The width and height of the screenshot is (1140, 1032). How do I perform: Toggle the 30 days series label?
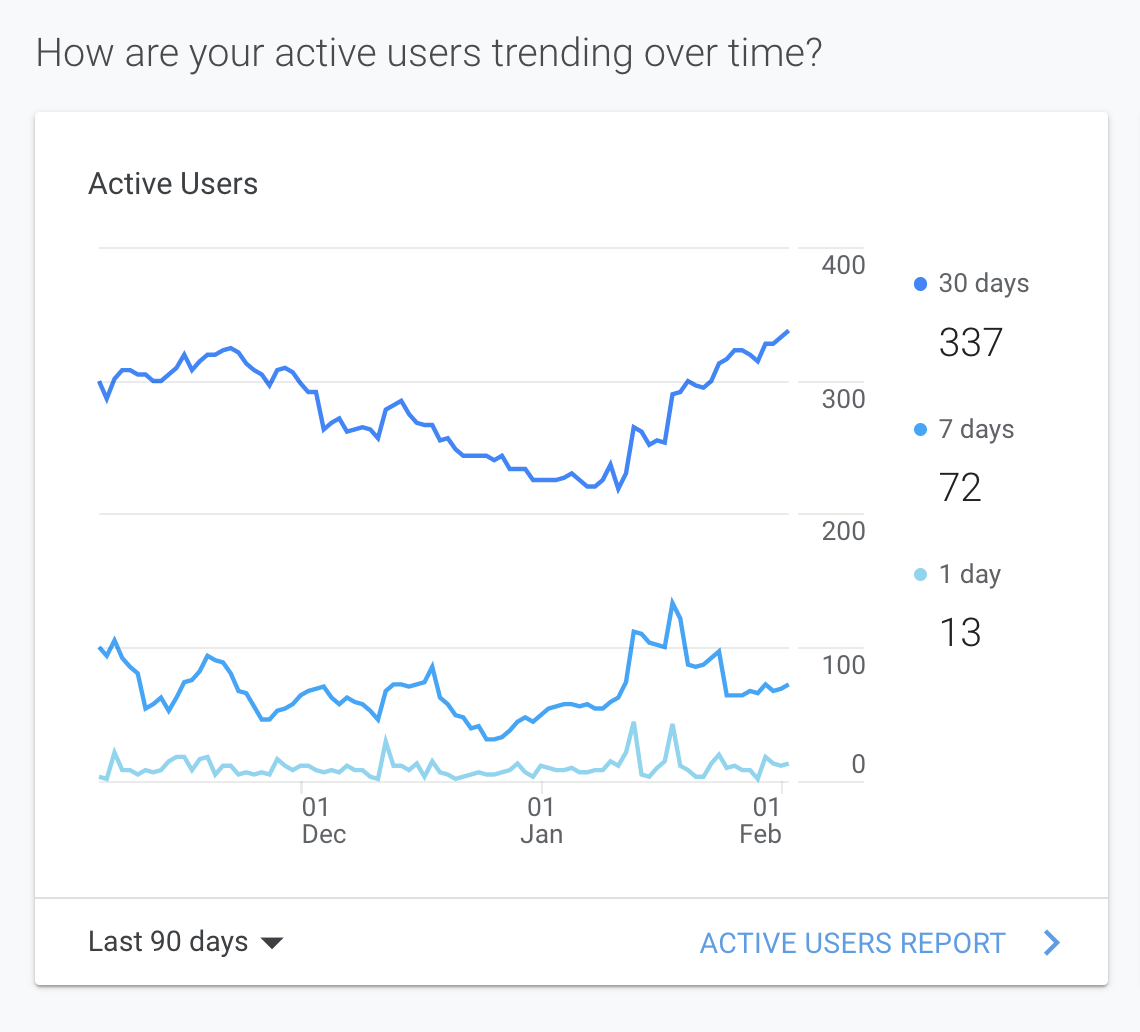tap(983, 284)
